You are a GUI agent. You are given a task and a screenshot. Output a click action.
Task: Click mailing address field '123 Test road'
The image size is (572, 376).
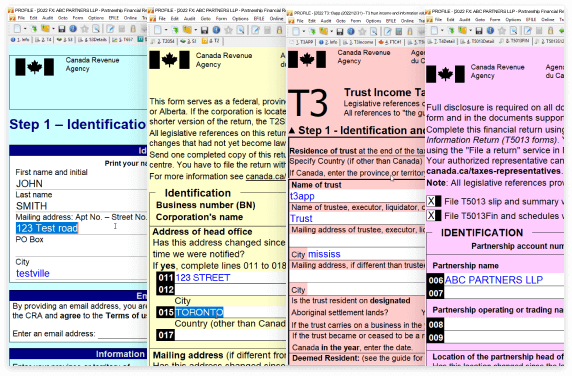pos(81,228)
